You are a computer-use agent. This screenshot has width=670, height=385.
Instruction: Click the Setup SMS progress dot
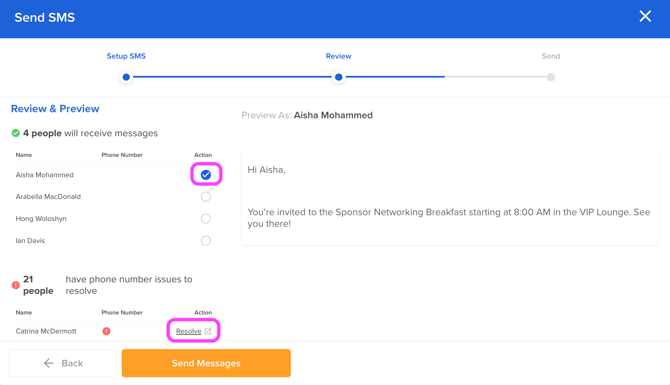126,77
